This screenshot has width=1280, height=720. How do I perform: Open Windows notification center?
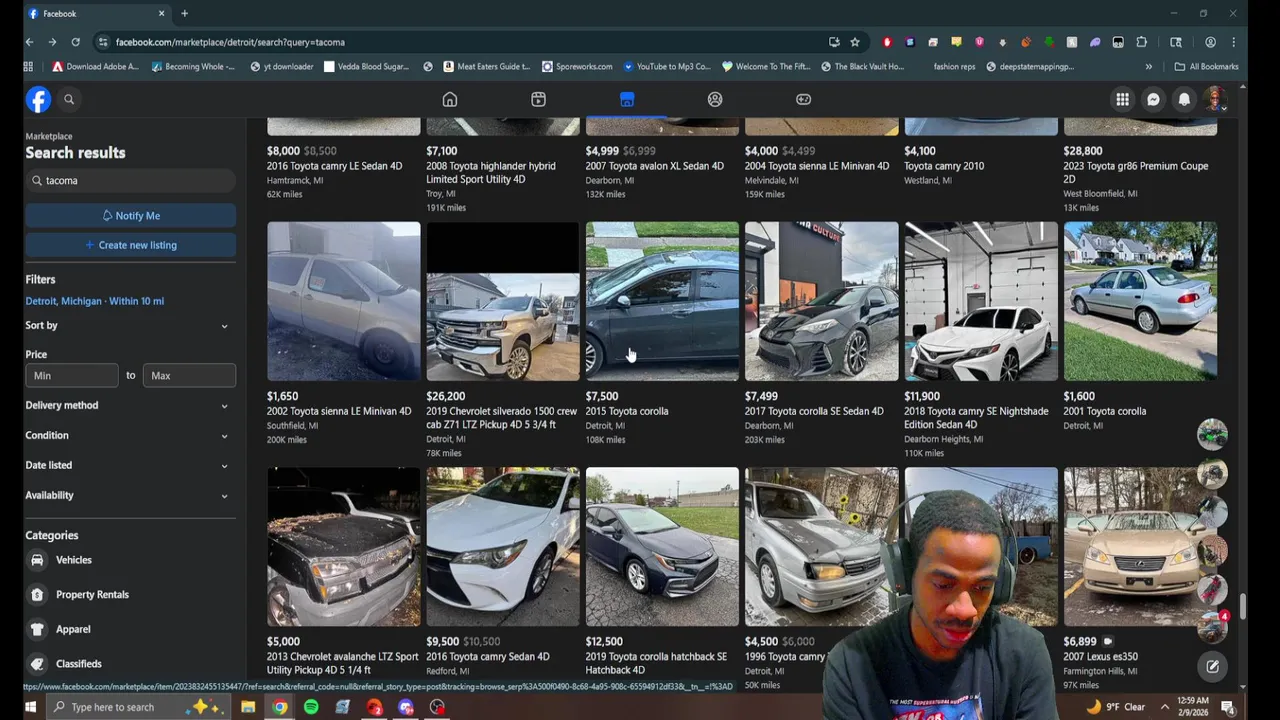click(1227, 707)
